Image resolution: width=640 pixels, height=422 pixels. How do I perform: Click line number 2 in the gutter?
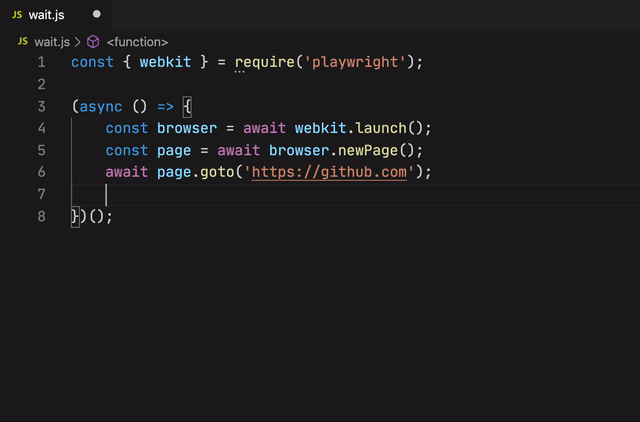tap(42, 84)
